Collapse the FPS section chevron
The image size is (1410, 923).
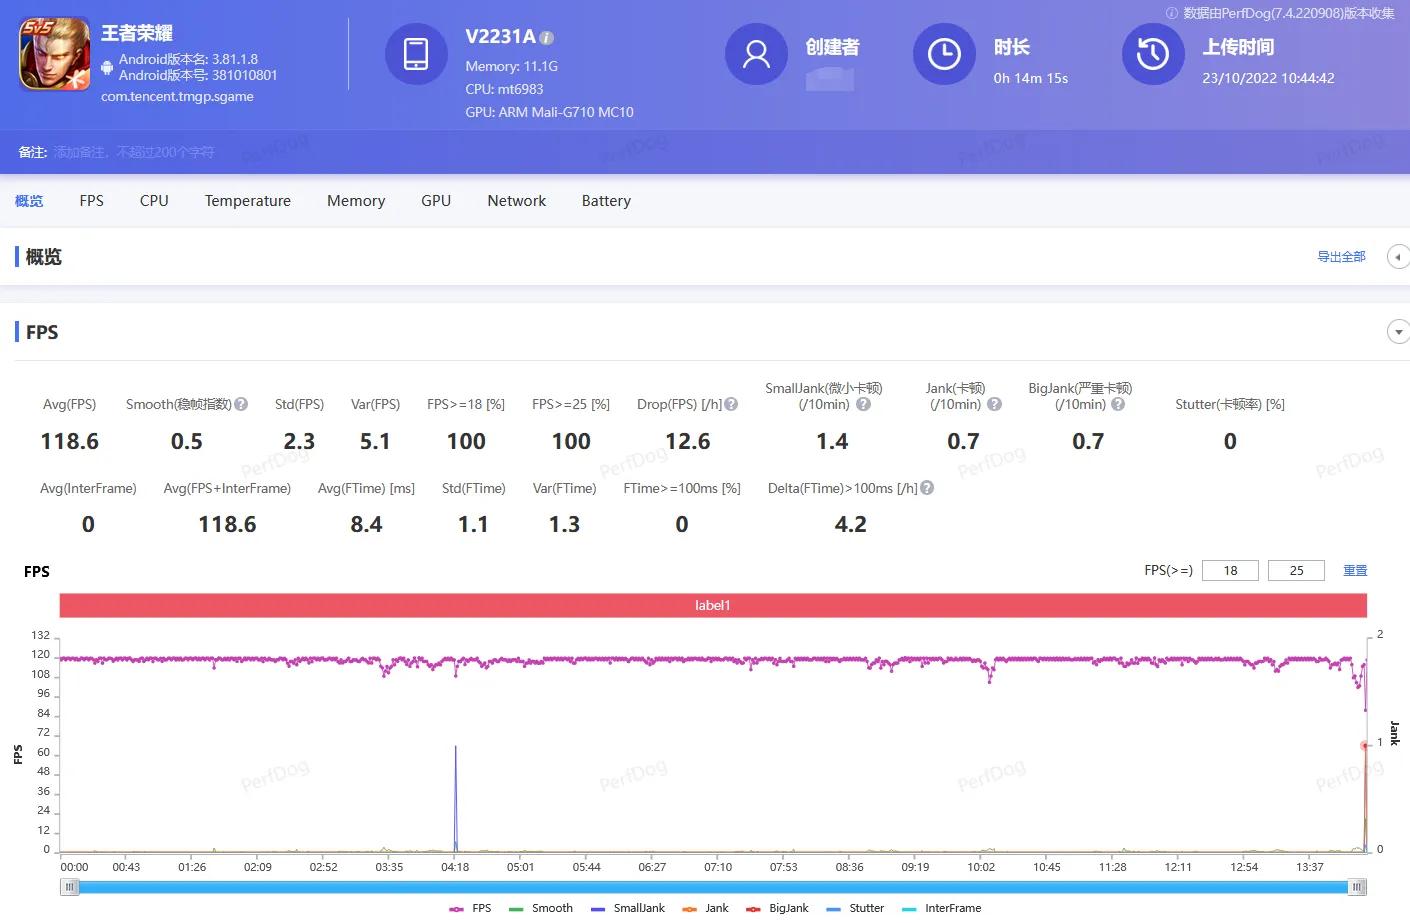tap(1397, 331)
